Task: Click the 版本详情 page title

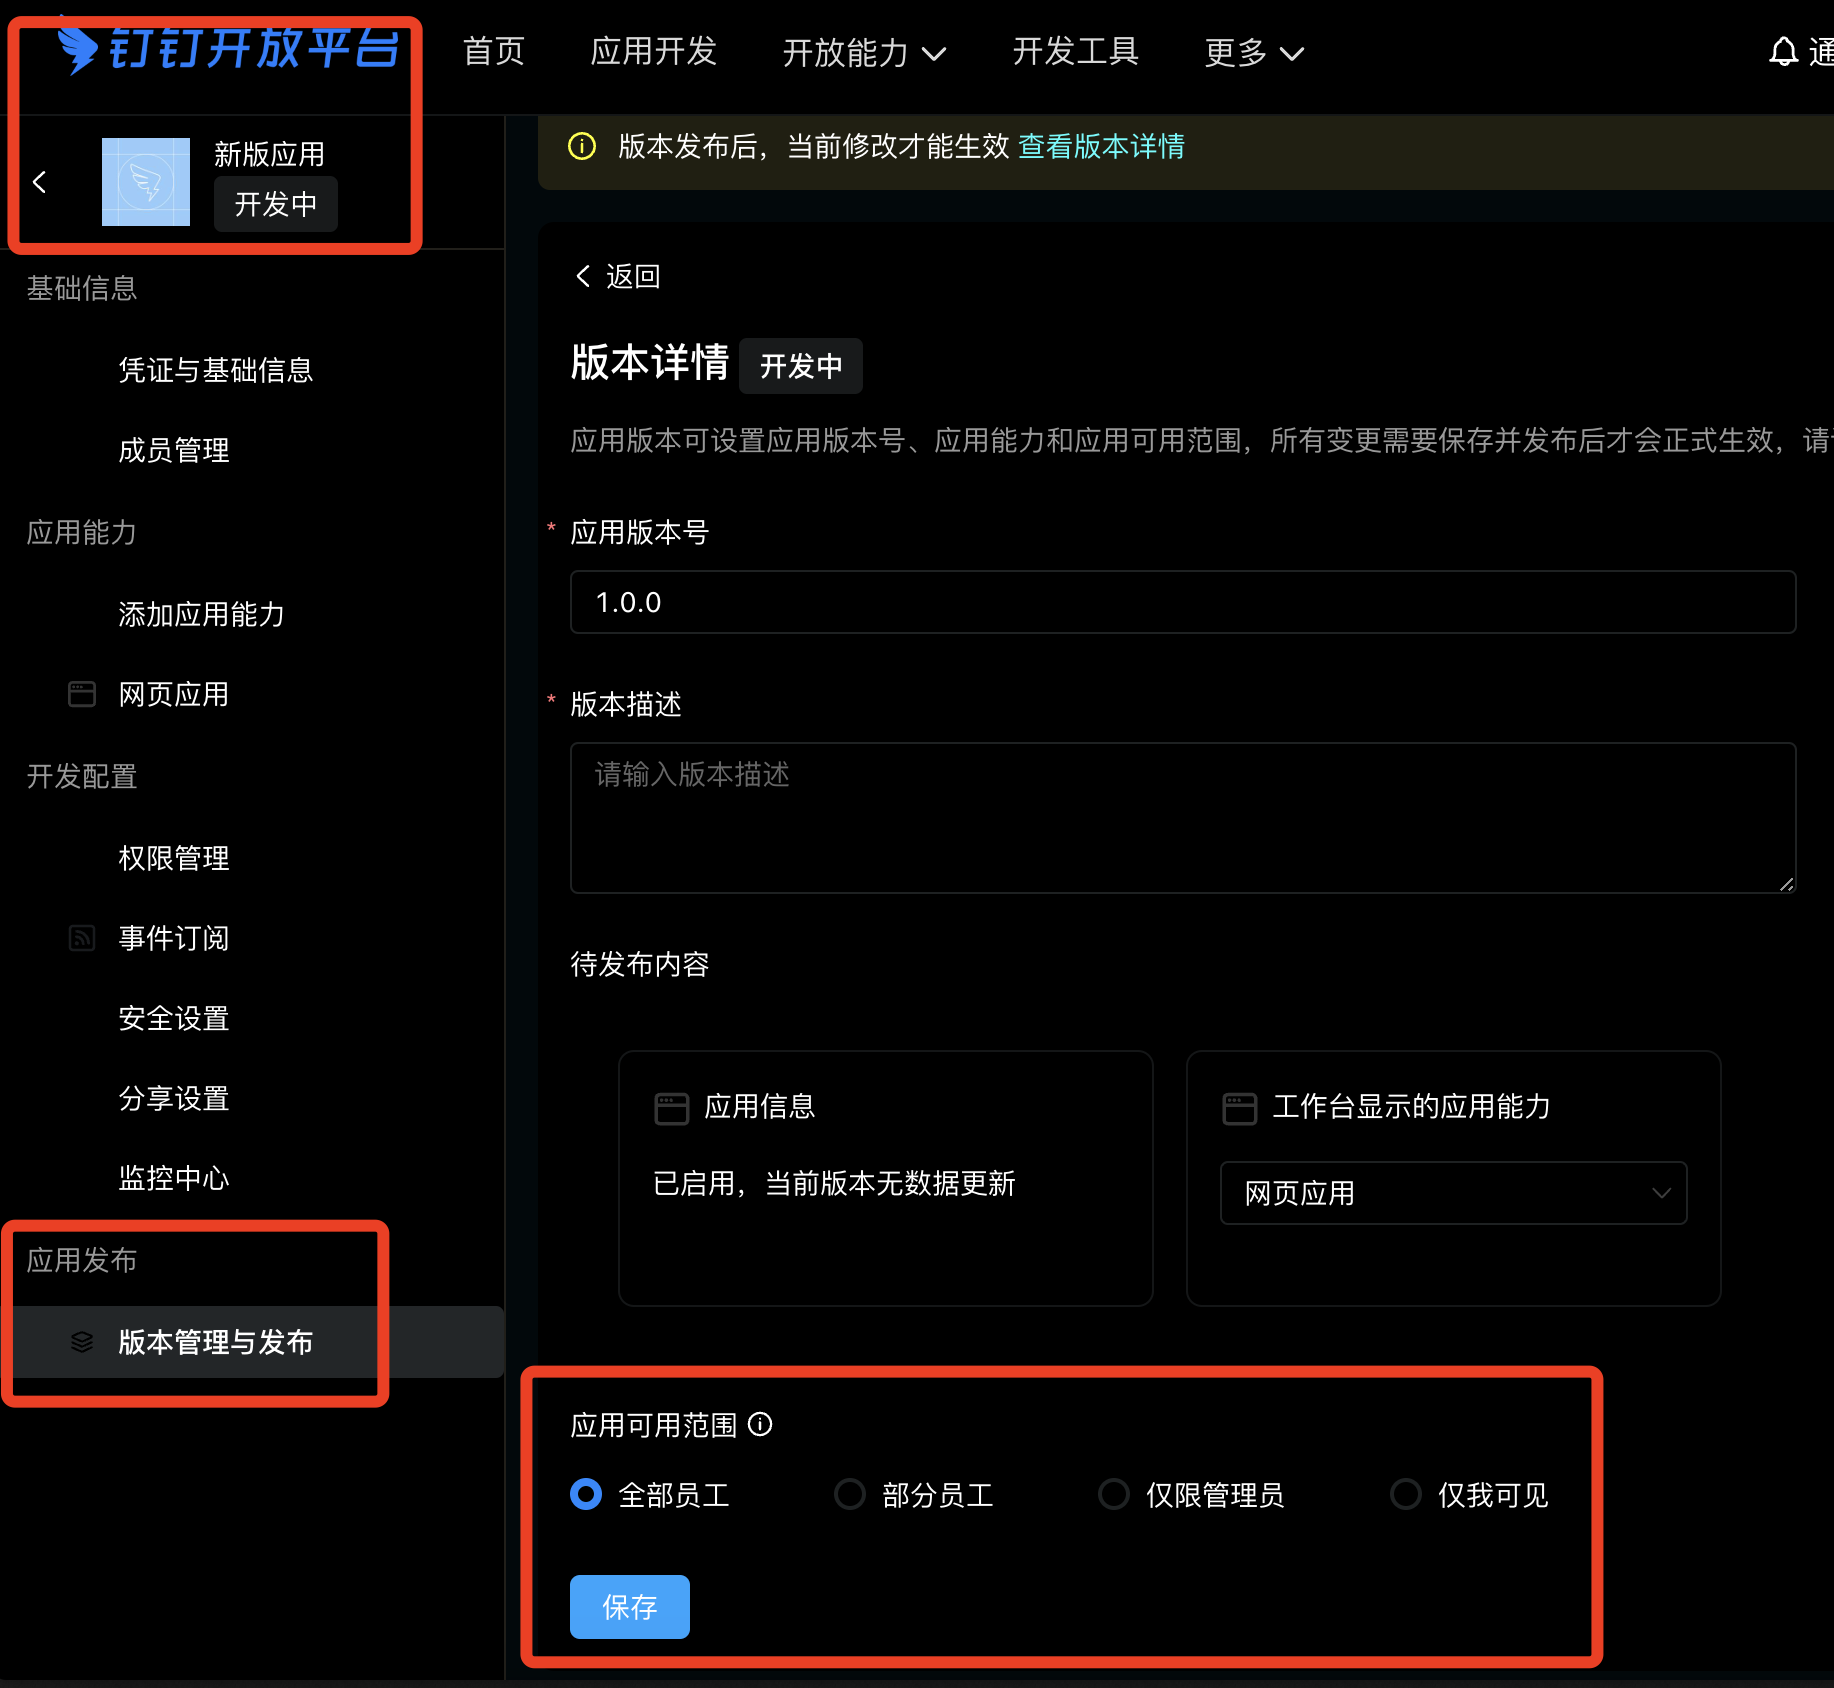Action: click(650, 362)
